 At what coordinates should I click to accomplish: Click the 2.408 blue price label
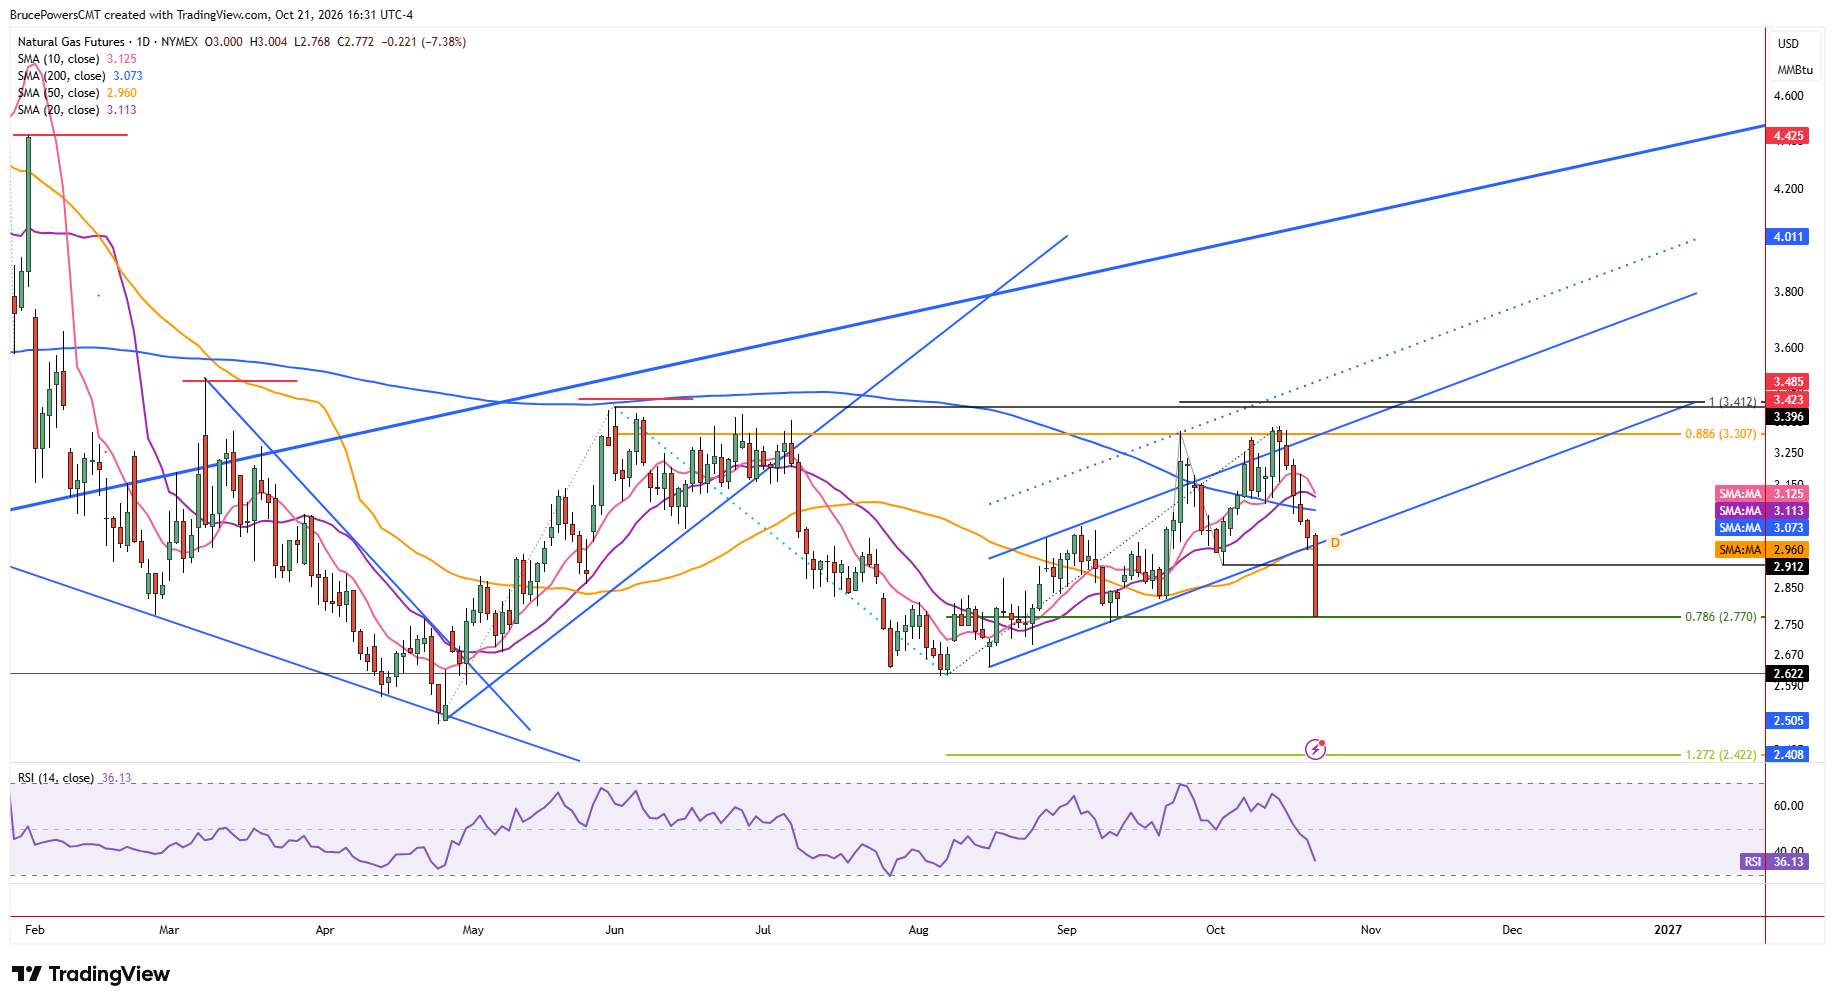pyautogui.click(x=1788, y=755)
